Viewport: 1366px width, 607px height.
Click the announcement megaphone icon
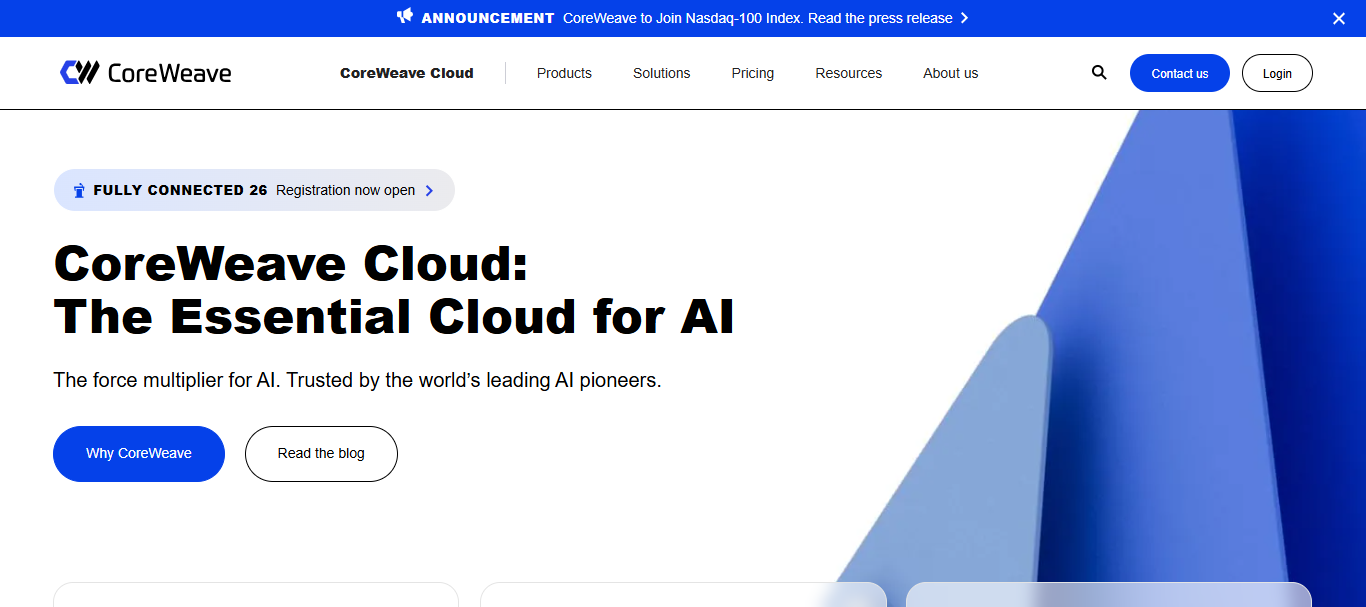[x=405, y=17]
